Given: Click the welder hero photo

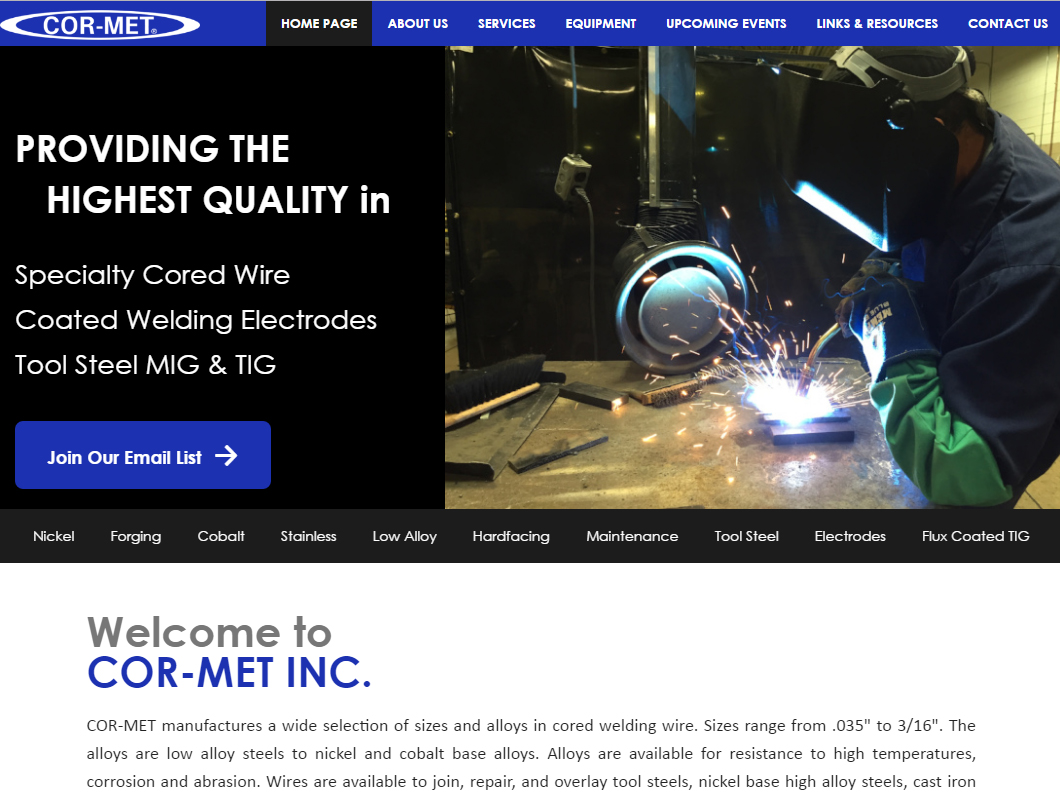Looking at the screenshot, I should [752, 277].
